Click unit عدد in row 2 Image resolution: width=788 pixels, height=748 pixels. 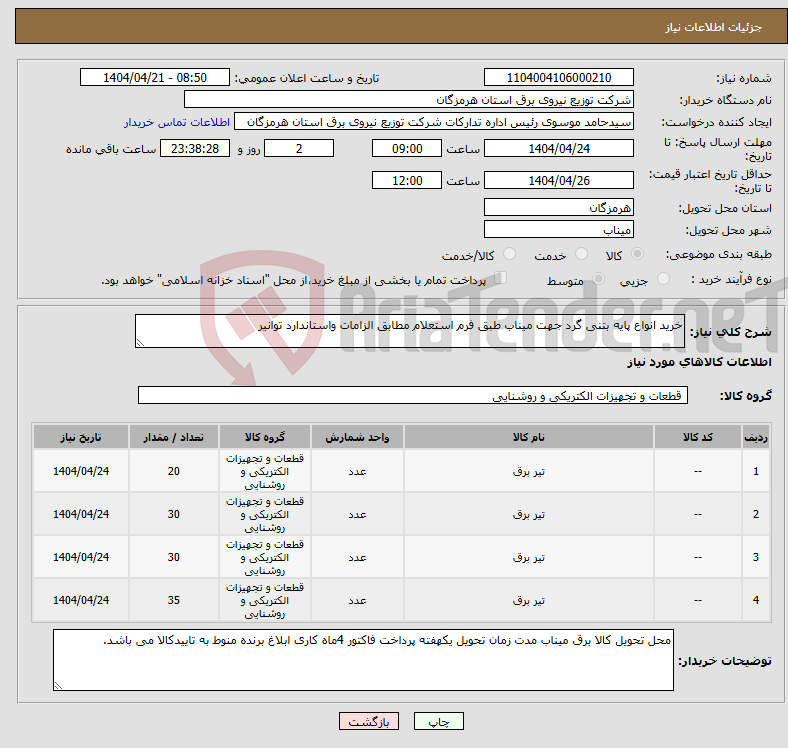point(357,514)
